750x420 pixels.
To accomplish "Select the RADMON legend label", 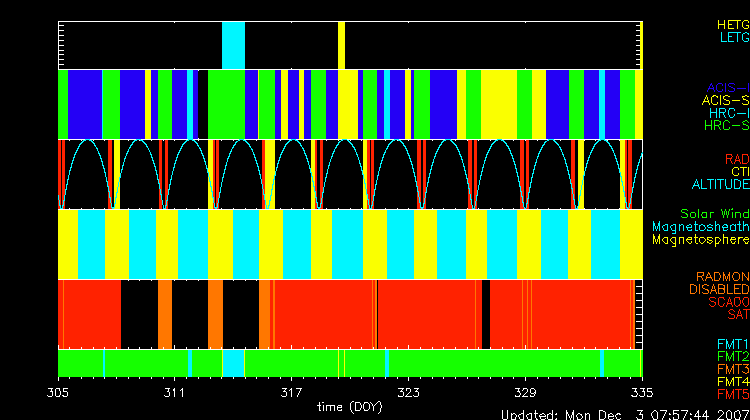I will point(723,277).
